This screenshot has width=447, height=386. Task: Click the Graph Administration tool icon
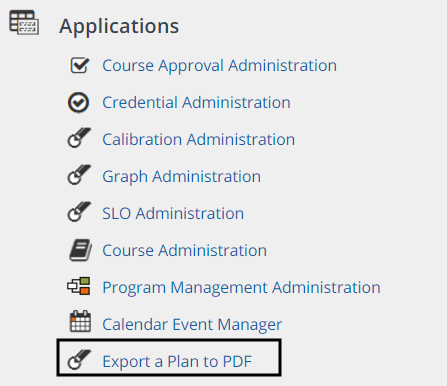pos(79,175)
